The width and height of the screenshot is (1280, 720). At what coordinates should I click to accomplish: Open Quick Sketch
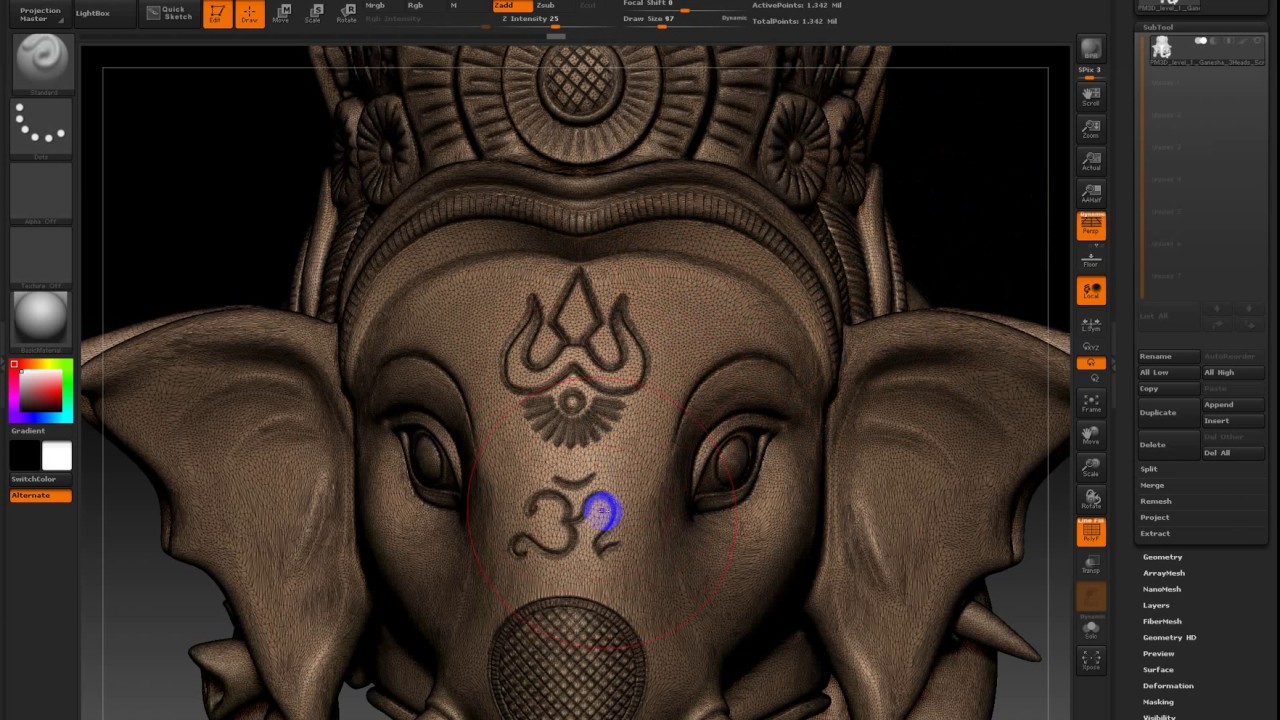167,13
